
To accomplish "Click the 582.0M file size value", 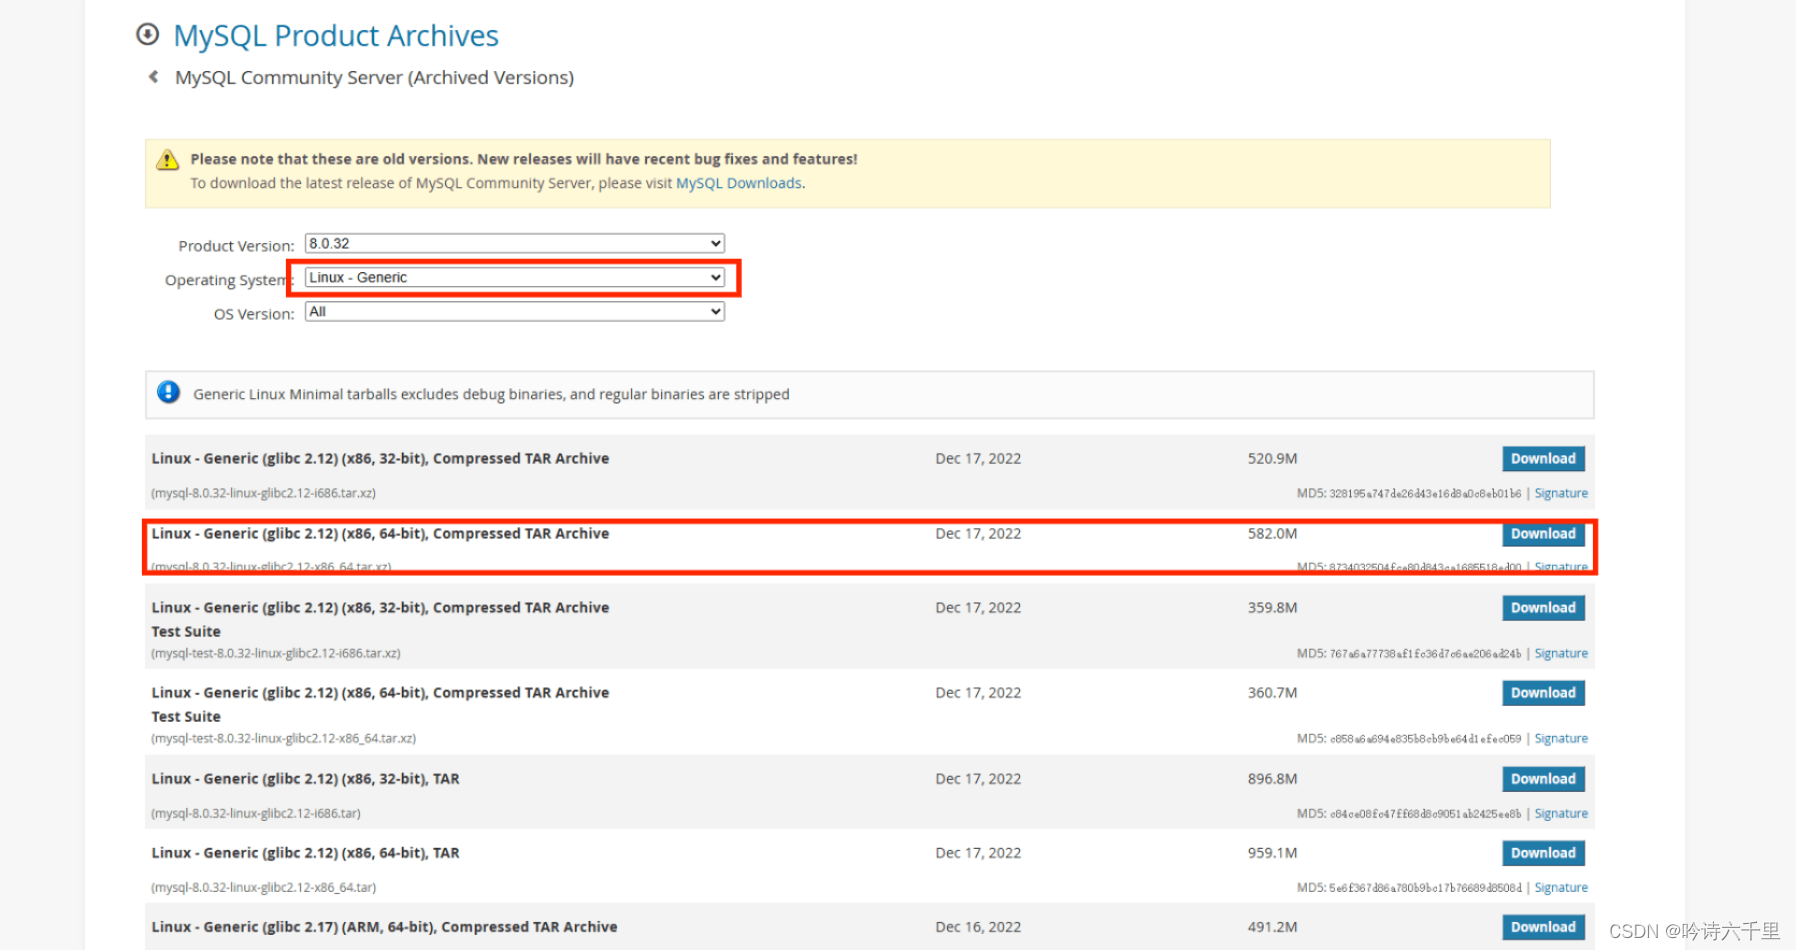I will (x=1272, y=534).
